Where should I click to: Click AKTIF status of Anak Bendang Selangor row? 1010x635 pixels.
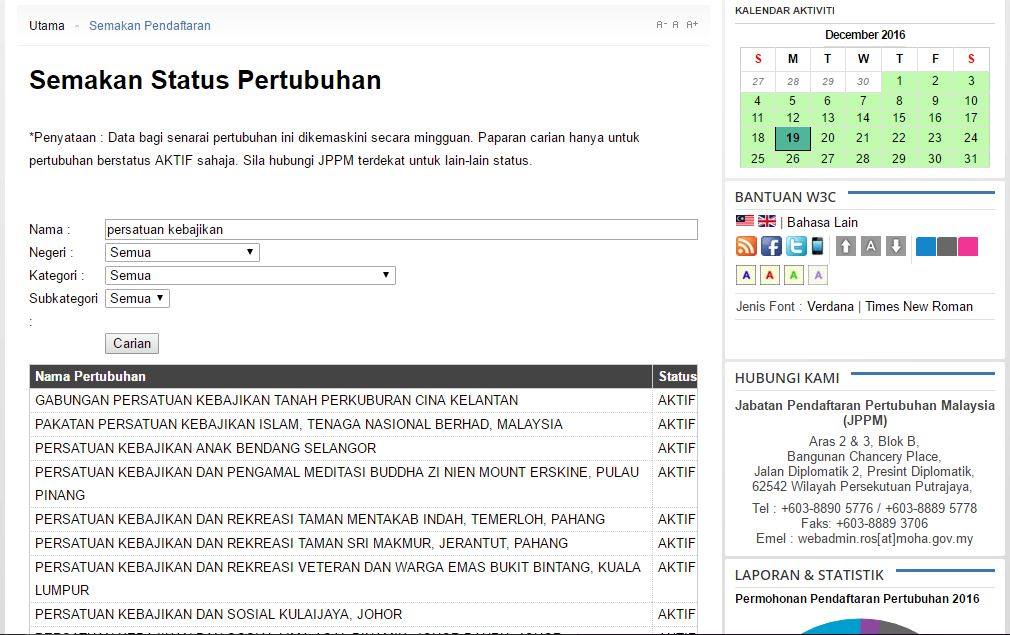tap(676, 448)
